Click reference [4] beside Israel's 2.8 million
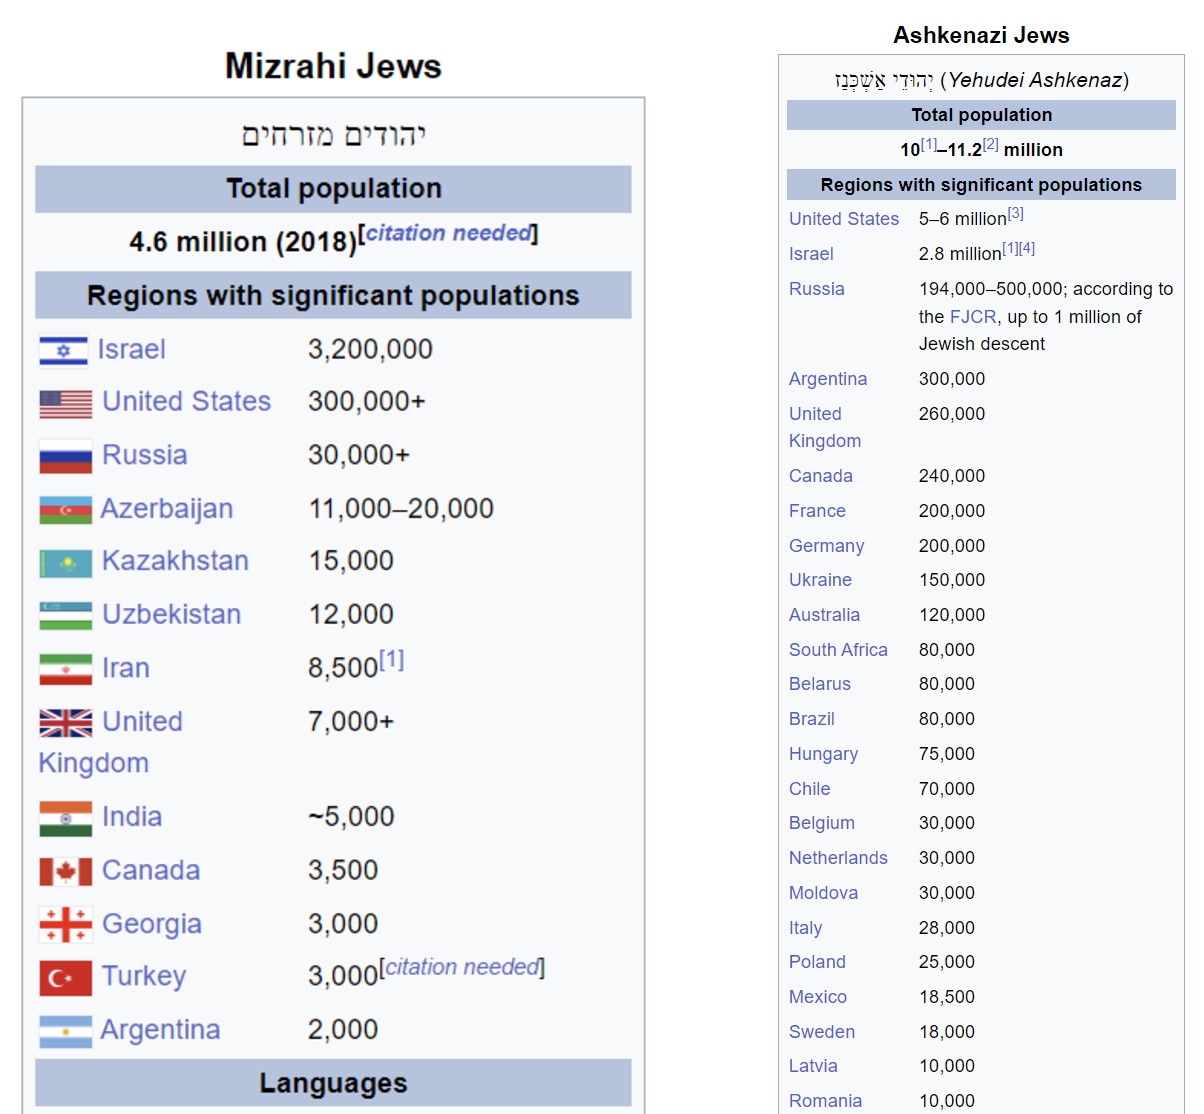Screen dimensions: 1204x1114 (x=1027, y=248)
